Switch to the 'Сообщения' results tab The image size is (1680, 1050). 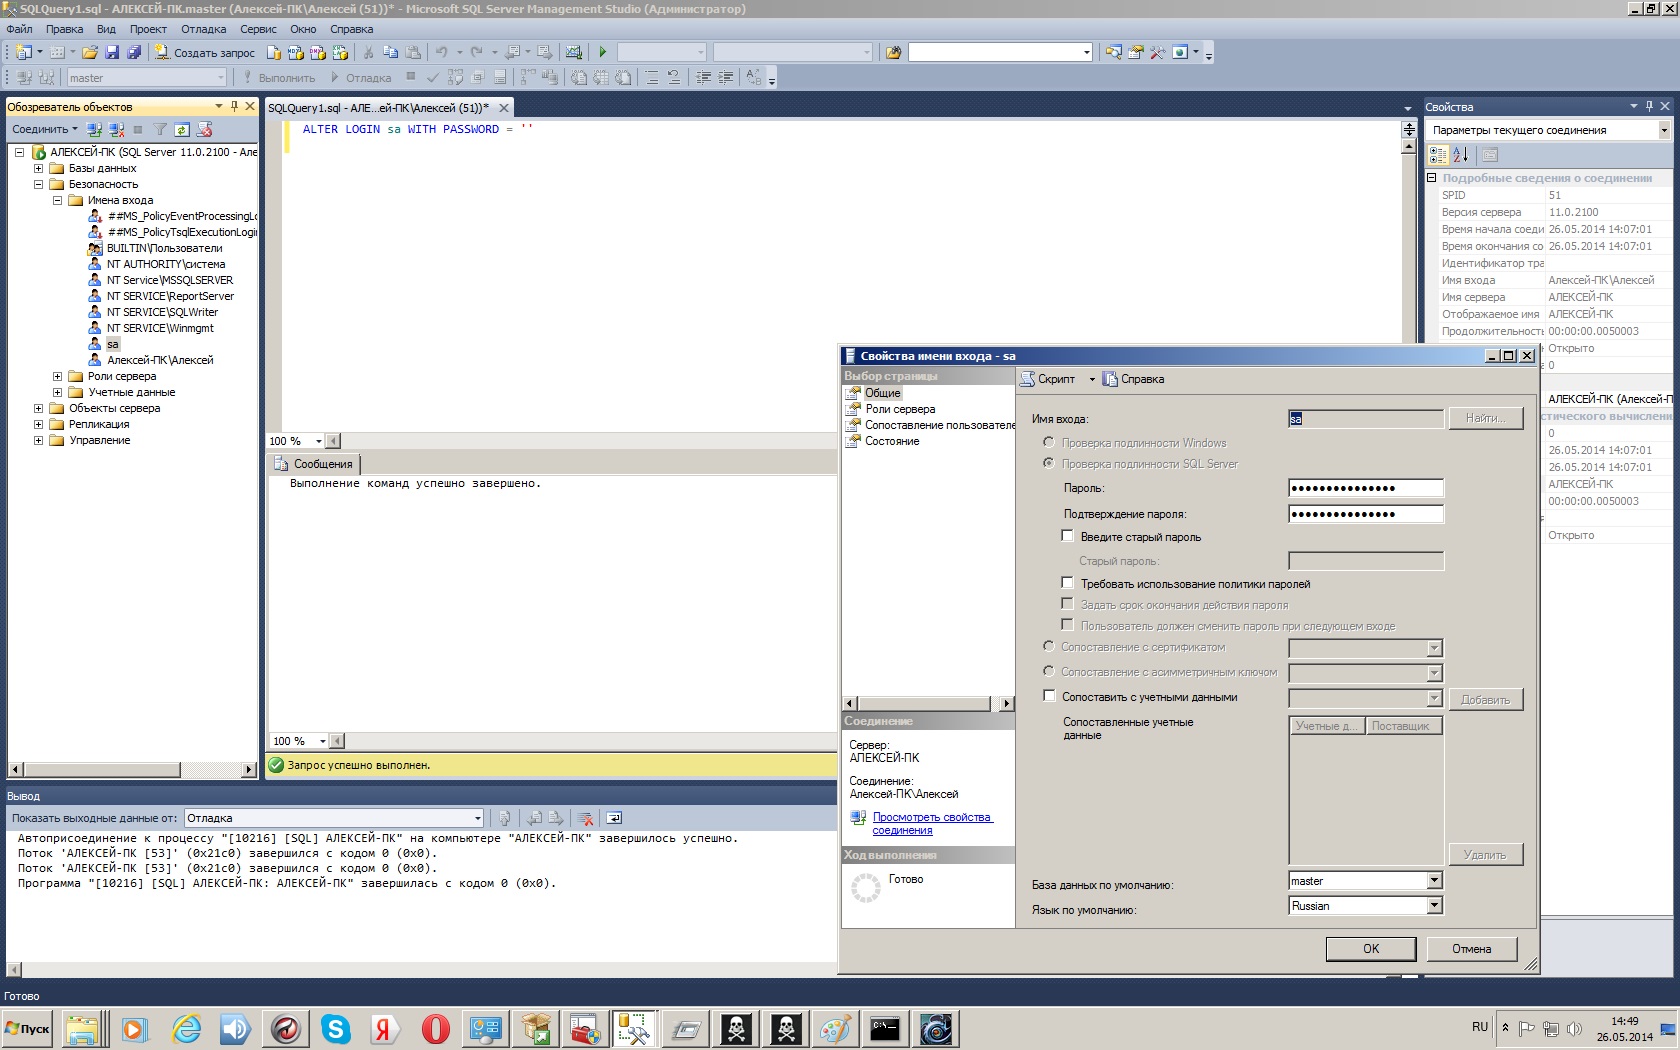(313, 464)
